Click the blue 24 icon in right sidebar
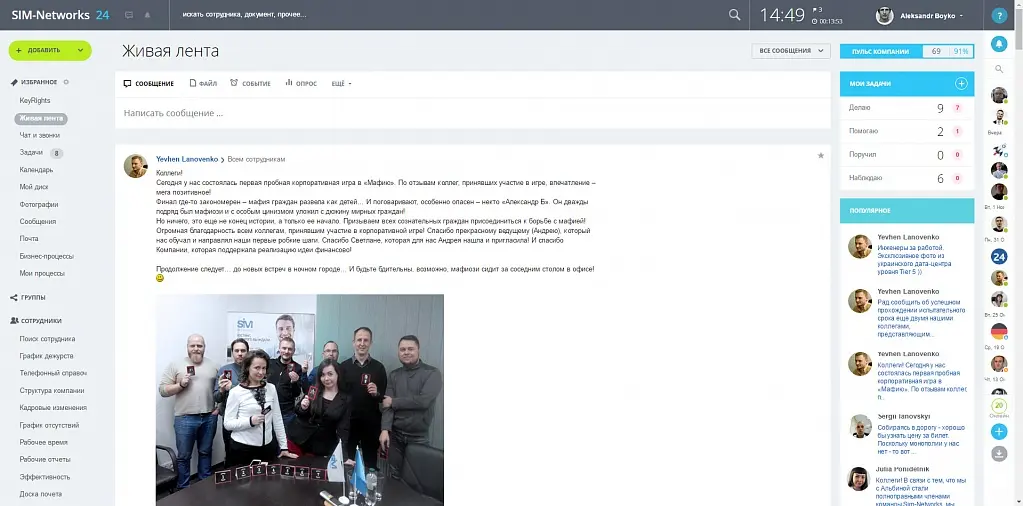 [x=998, y=257]
